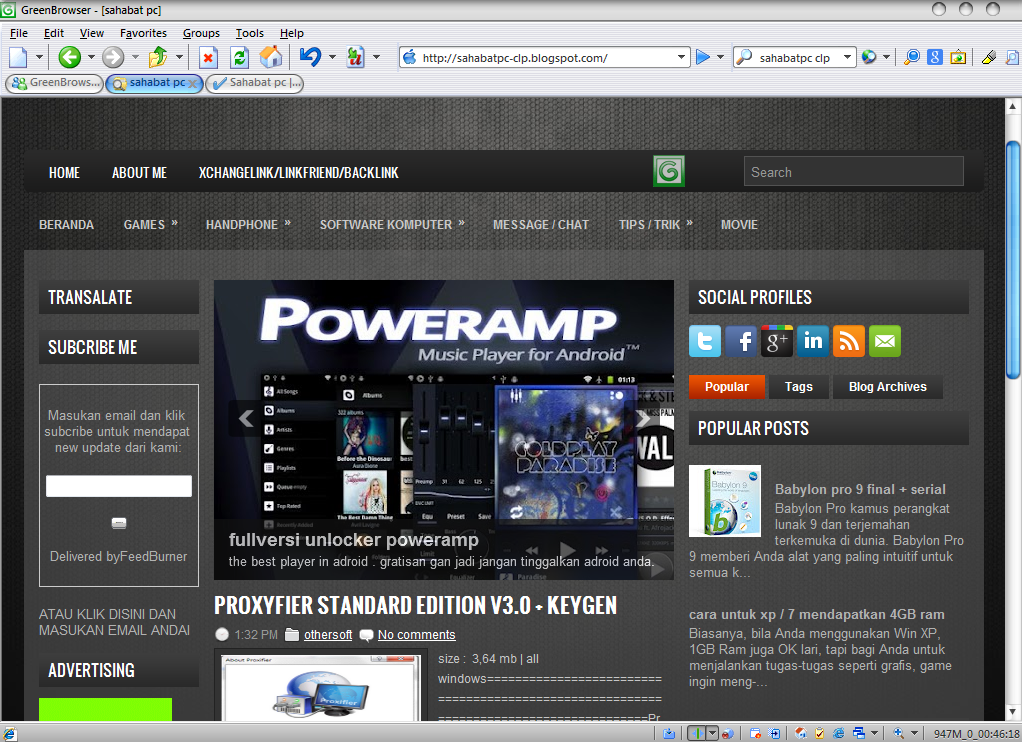Toggle the page with arrow status icon

[774, 734]
